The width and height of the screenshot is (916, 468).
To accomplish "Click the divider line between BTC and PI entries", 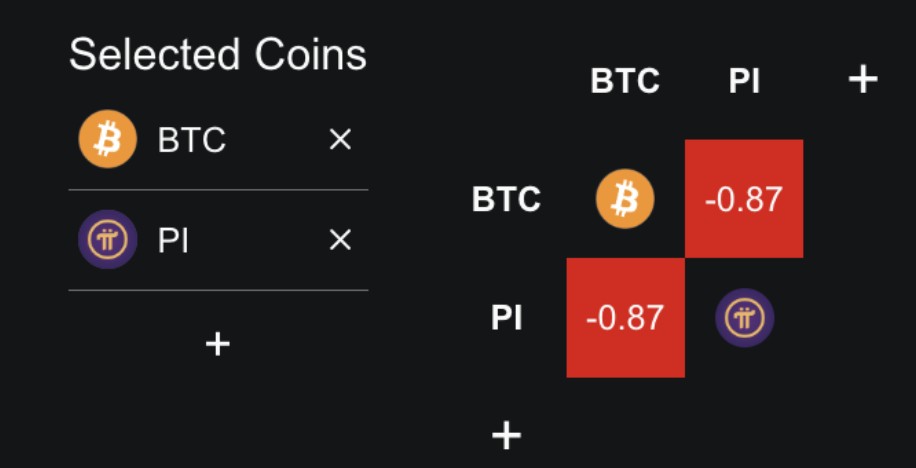I will pos(218,190).
